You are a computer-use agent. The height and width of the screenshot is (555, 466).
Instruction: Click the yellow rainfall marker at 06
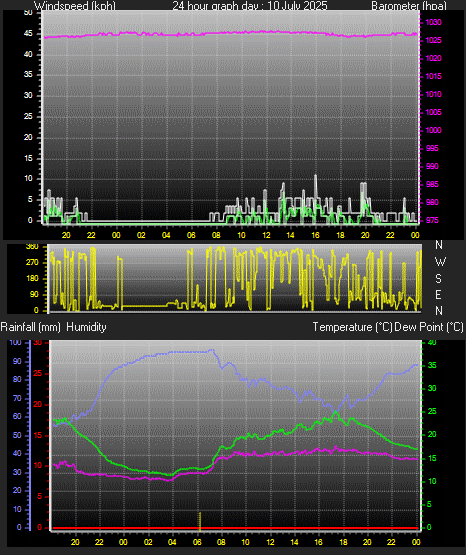200,521
